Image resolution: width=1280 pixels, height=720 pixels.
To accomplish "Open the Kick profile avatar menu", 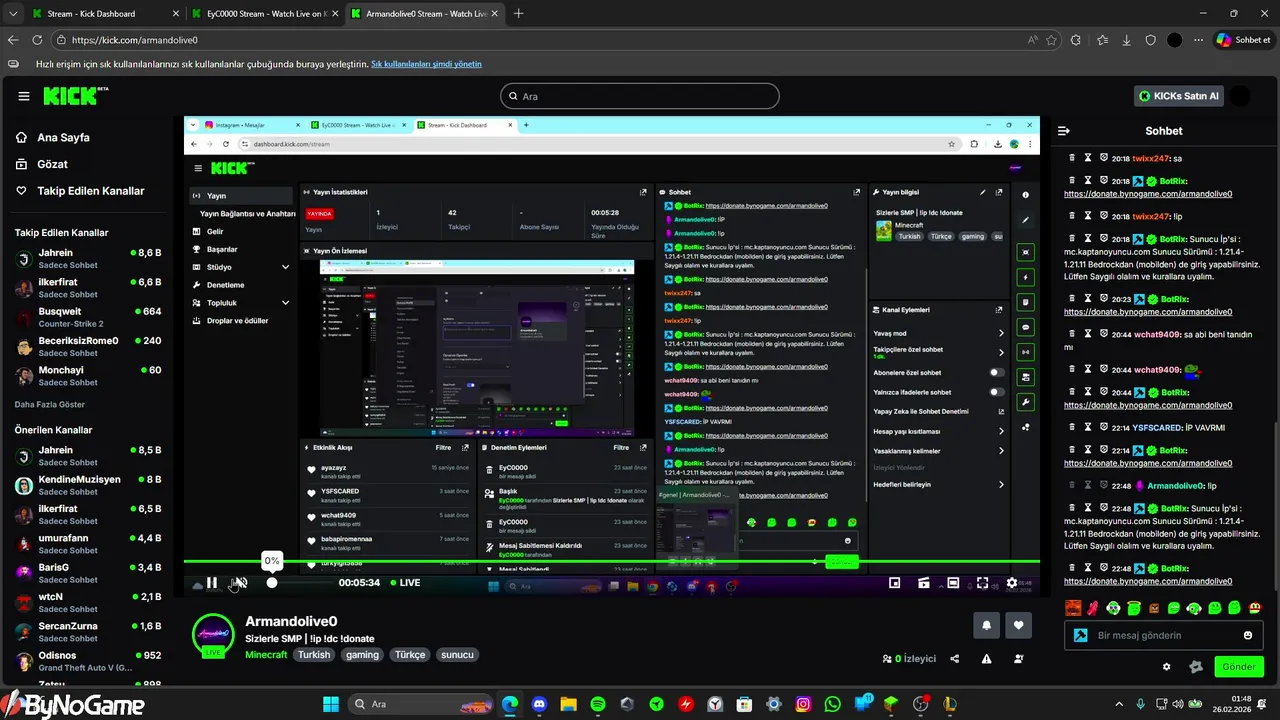I will (1240, 96).
